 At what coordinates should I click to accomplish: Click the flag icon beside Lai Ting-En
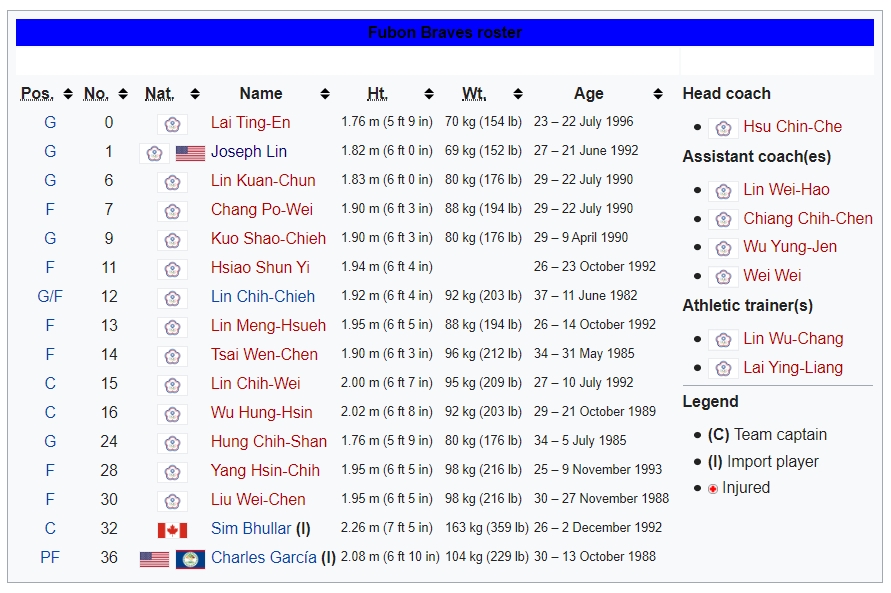coord(172,124)
